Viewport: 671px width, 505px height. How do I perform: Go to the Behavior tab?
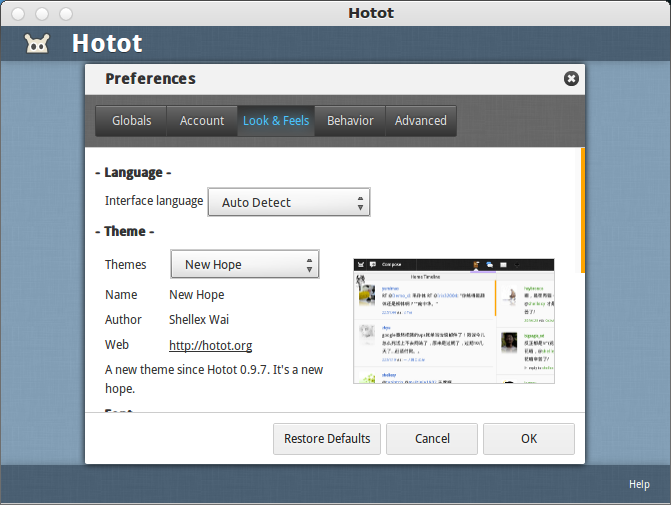coord(350,121)
